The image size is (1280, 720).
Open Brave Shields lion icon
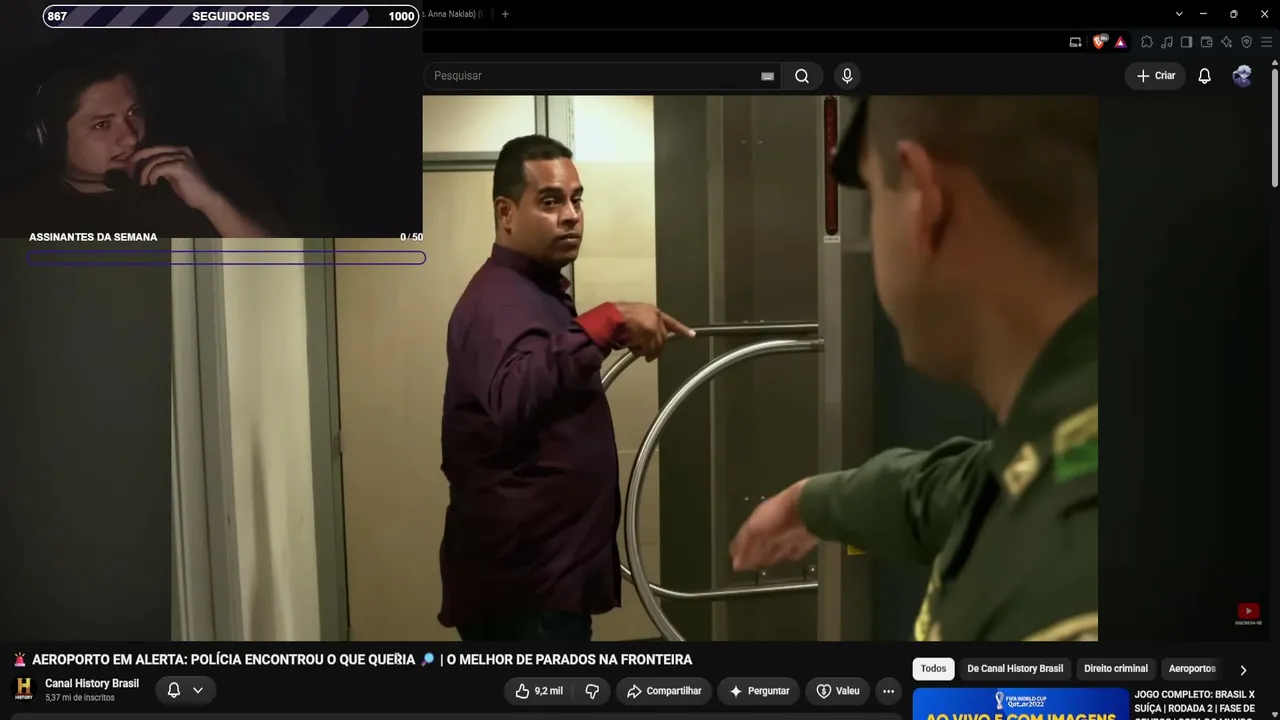point(1100,42)
